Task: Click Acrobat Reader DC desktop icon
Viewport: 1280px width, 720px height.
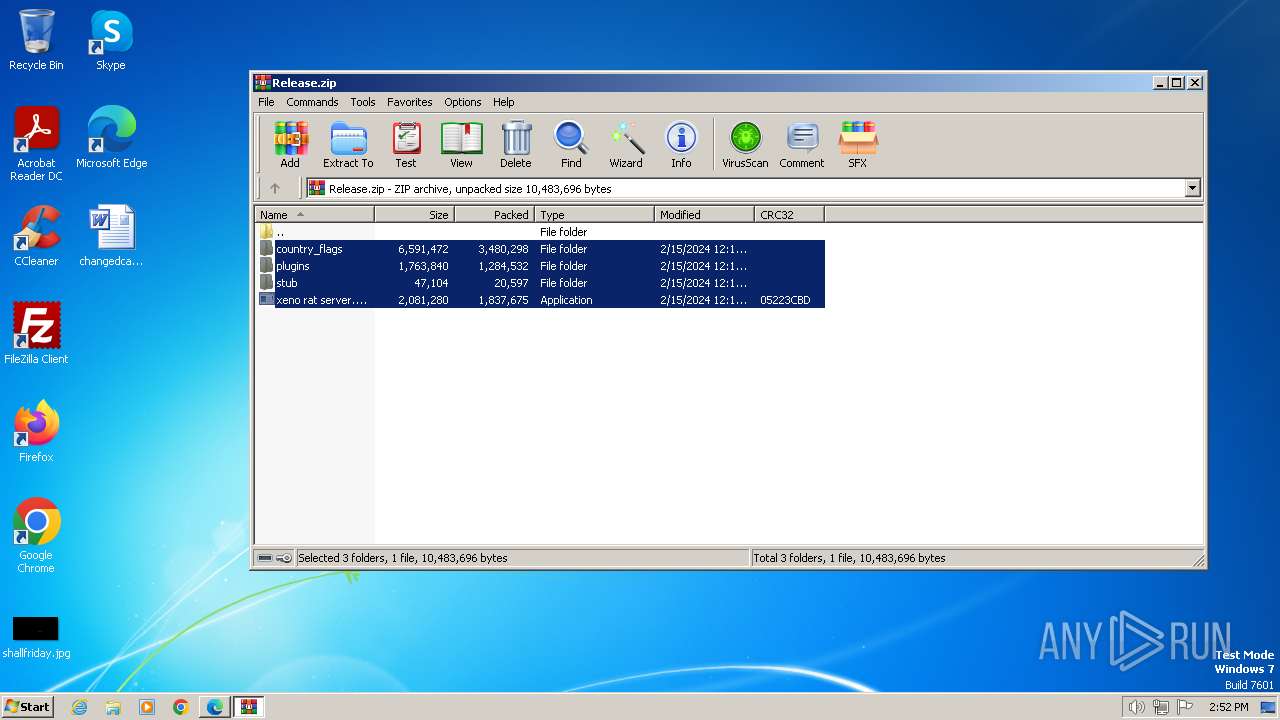Action: click(36, 144)
